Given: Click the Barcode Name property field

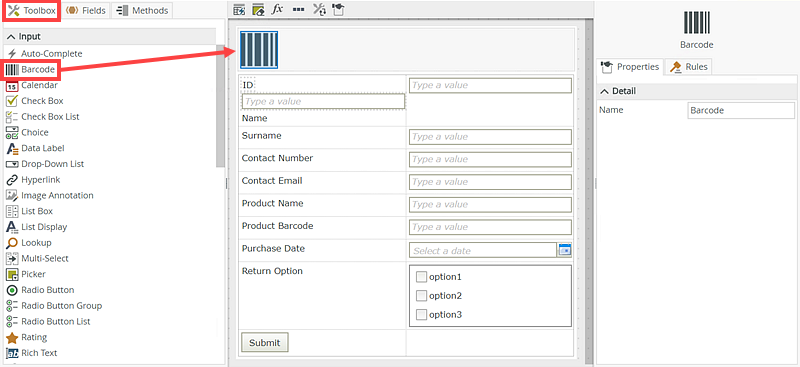Looking at the screenshot, I should [741, 110].
